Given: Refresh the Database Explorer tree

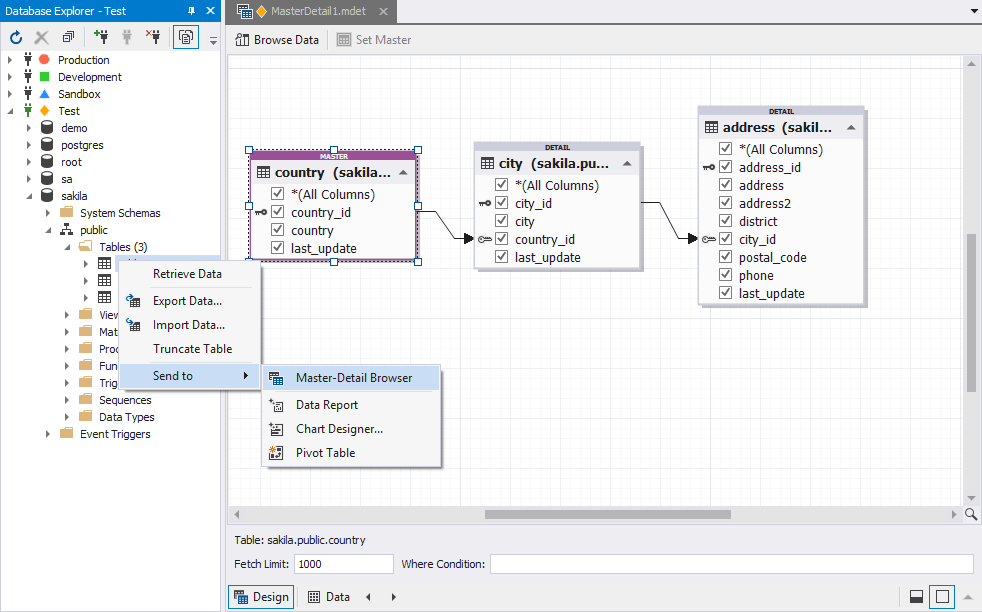Looking at the screenshot, I should tap(16, 37).
